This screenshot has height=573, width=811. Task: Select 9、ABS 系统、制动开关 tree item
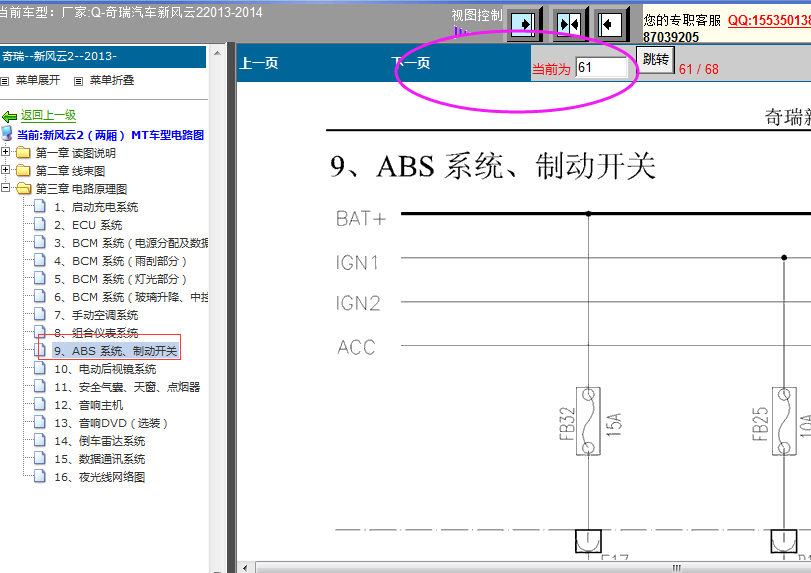(115, 351)
